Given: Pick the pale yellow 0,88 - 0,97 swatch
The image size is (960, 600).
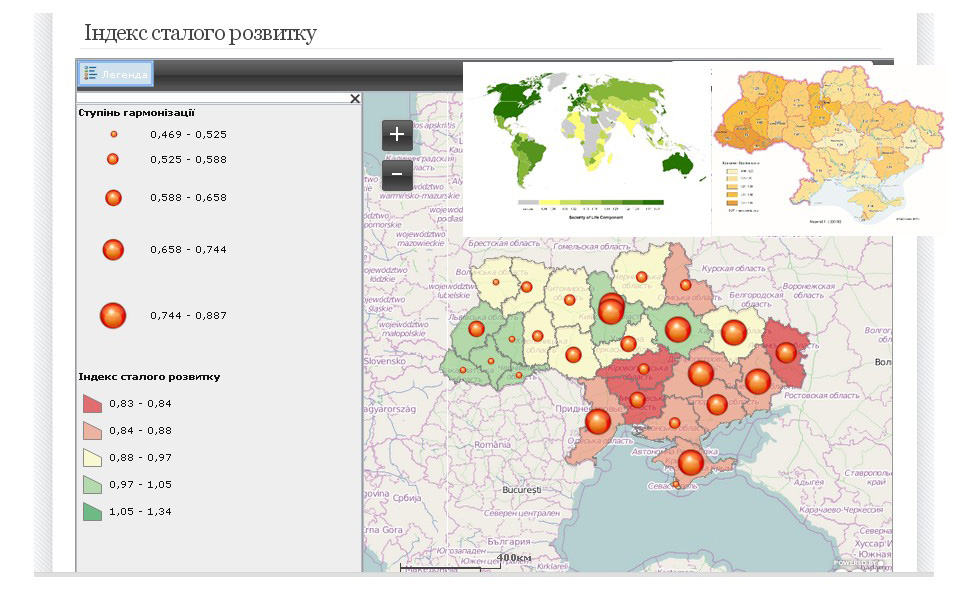Looking at the screenshot, I should pyautogui.click(x=93, y=458).
